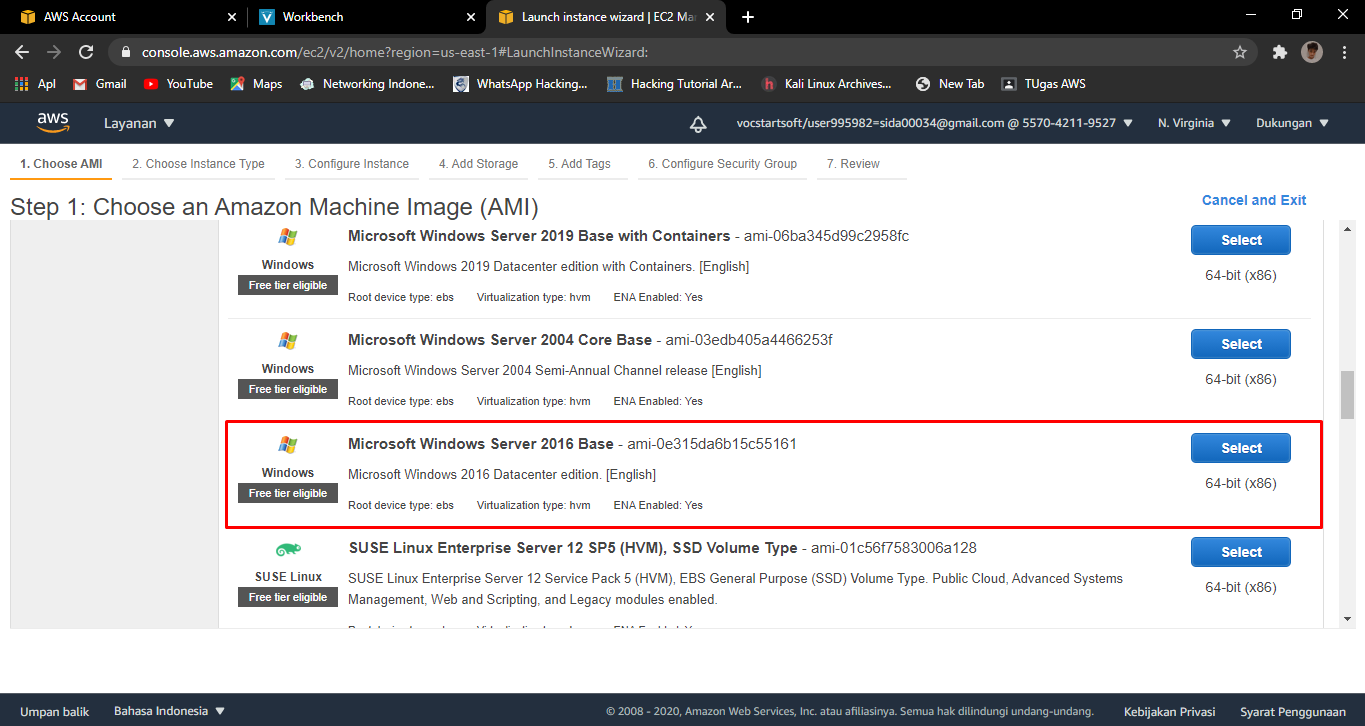1365x726 pixels.
Task: Select Microsoft Windows Server 2016 Base AMI
Action: click(1240, 448)
